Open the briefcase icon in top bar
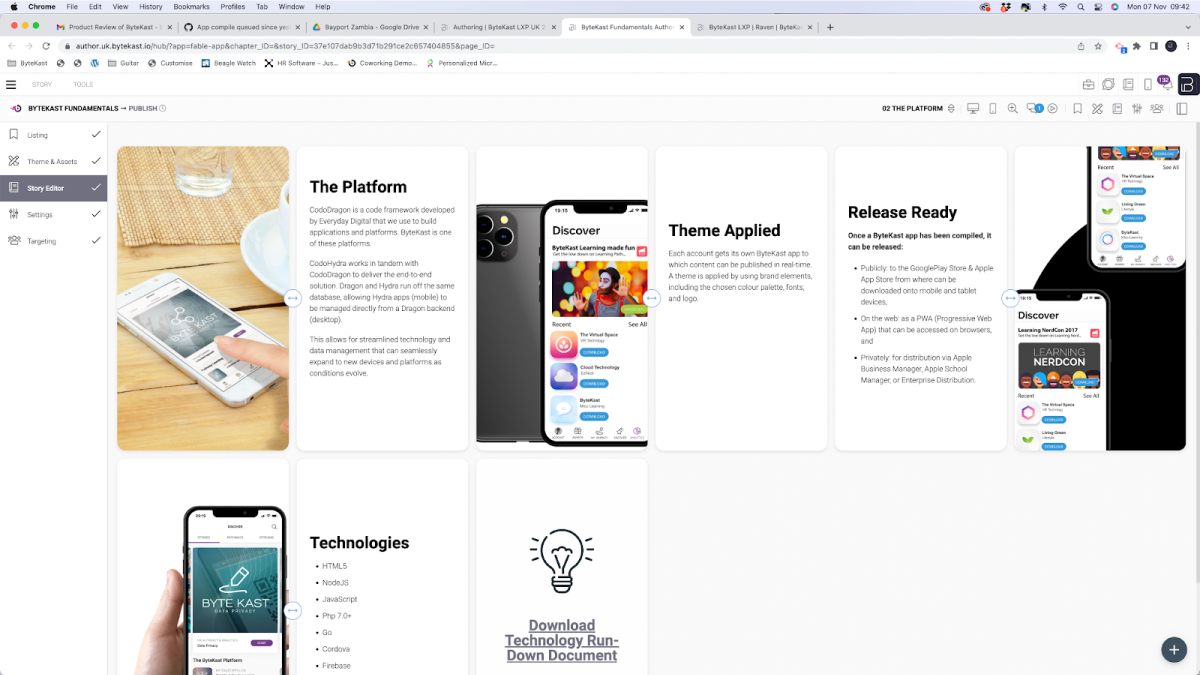The height and width of the screenshot is (675, 1200). (1089, 85)
